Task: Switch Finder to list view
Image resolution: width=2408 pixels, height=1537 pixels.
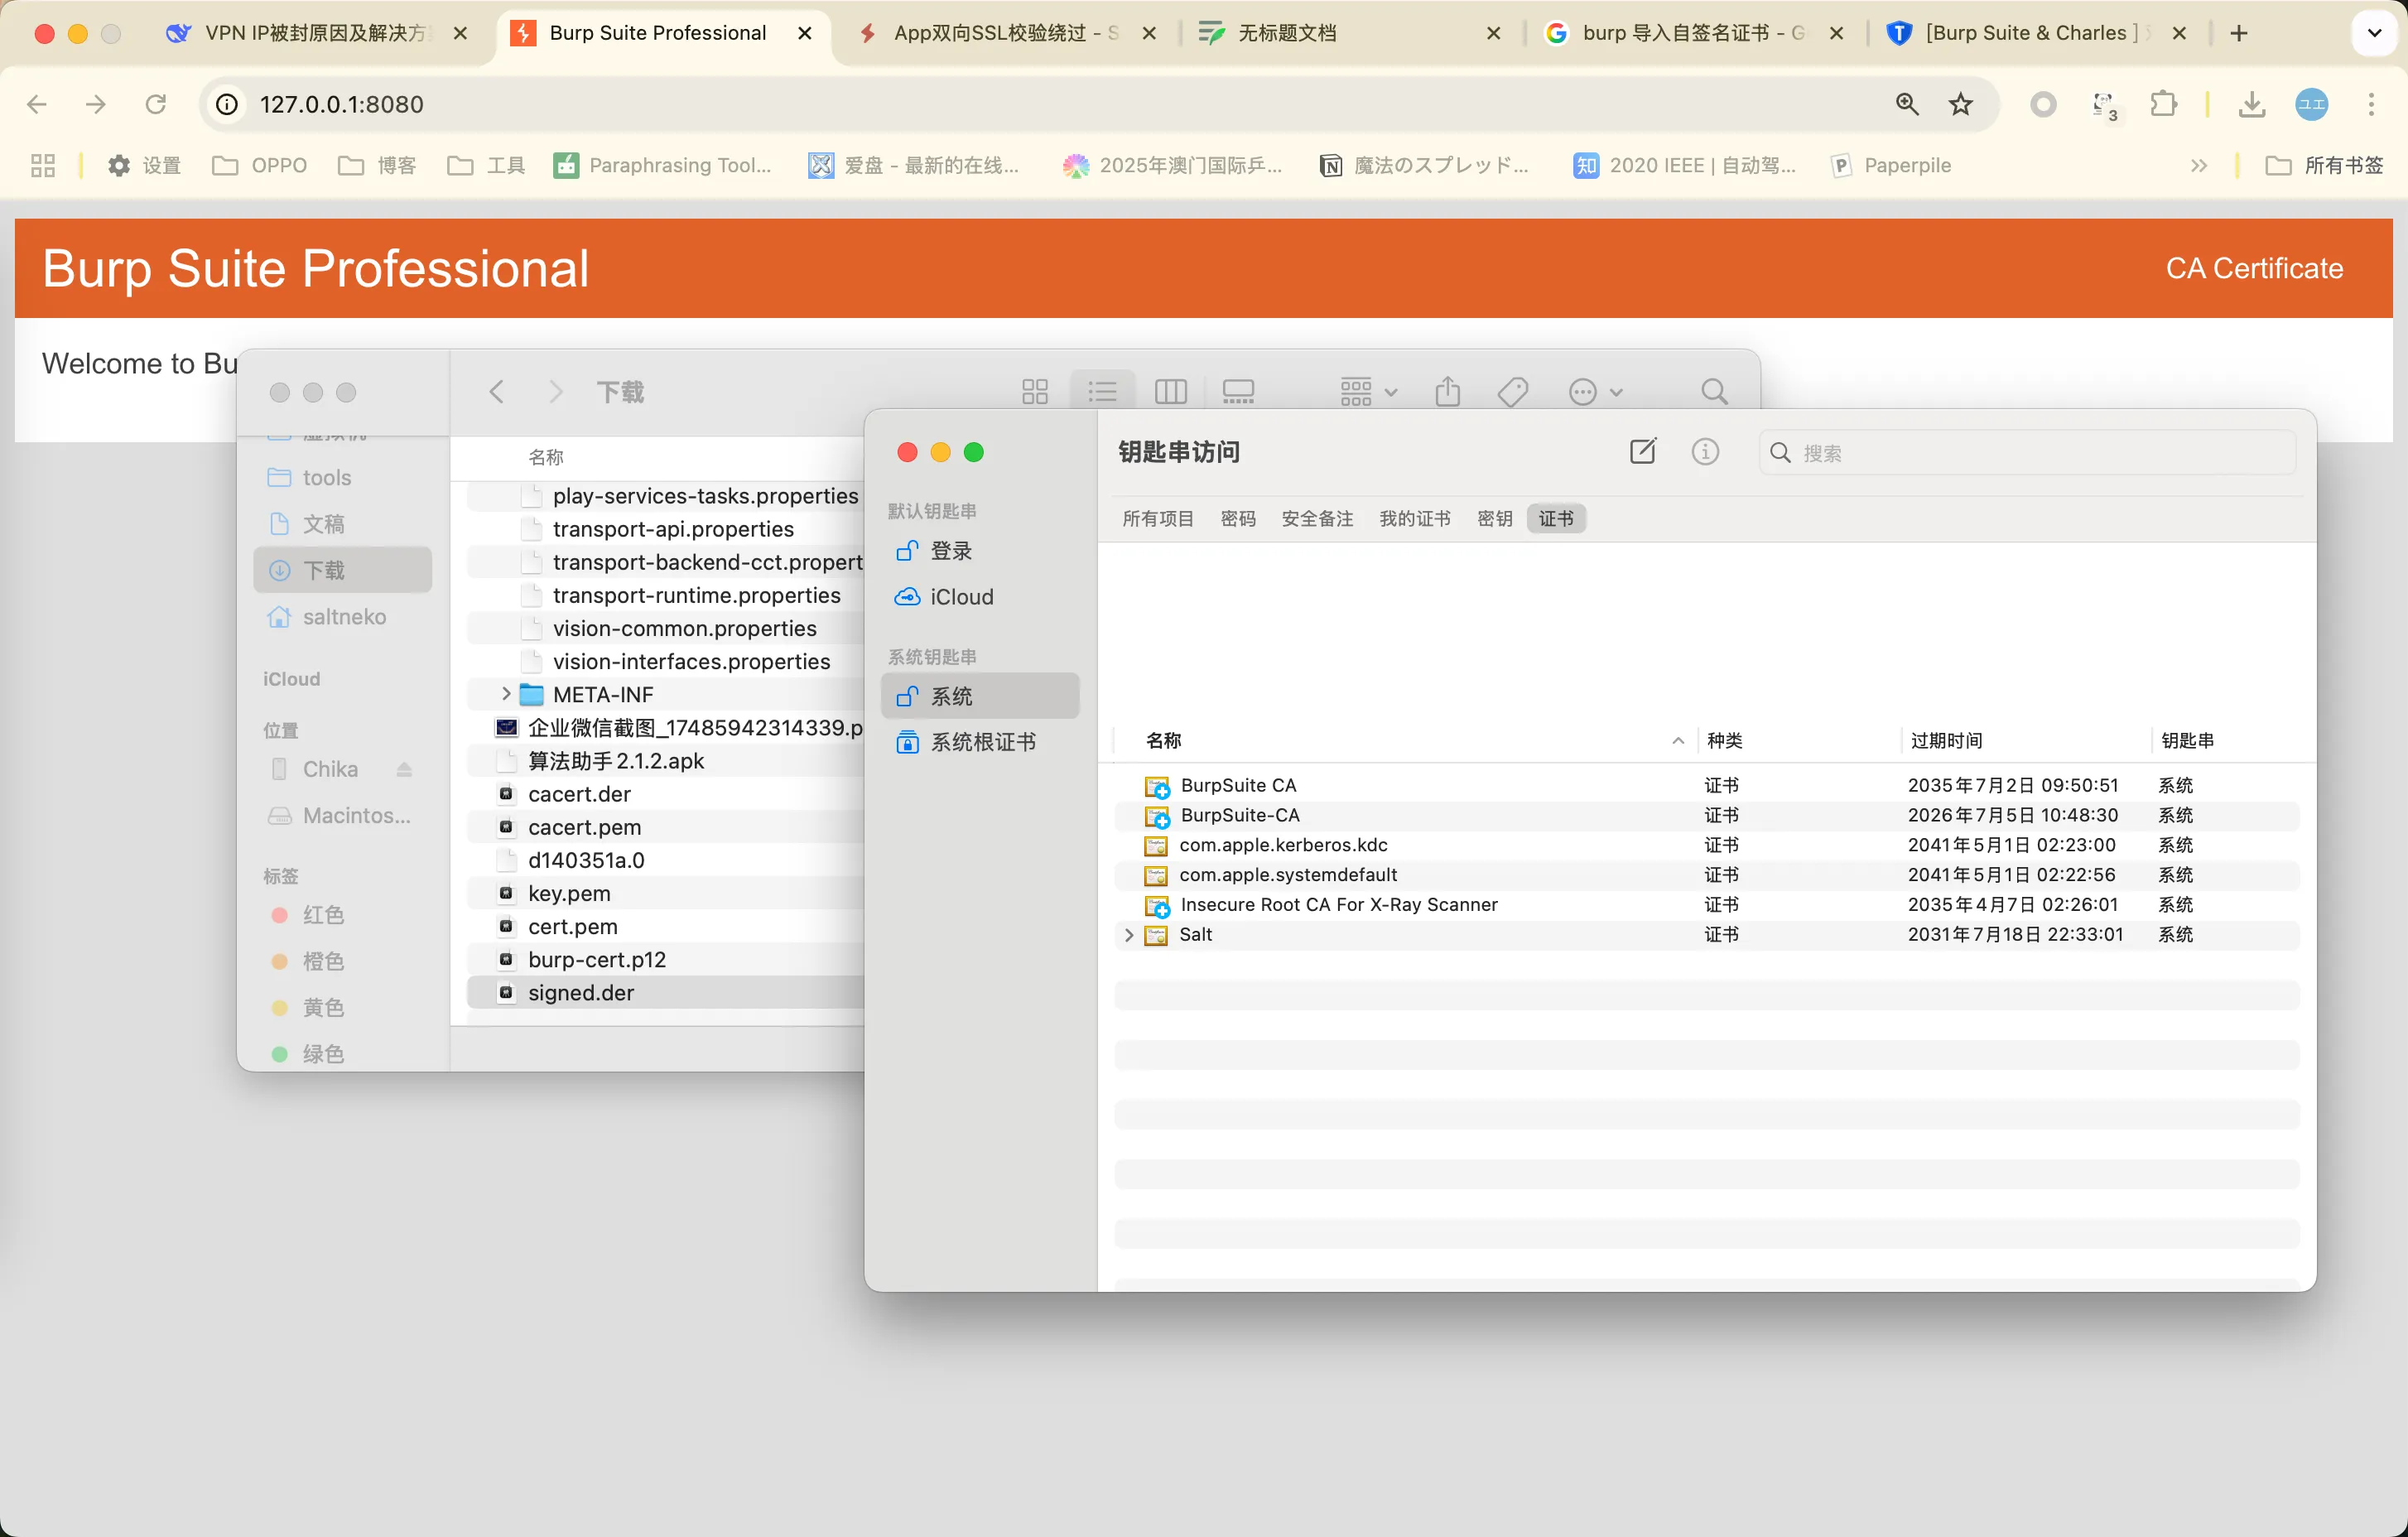Action: [1102, 391]
